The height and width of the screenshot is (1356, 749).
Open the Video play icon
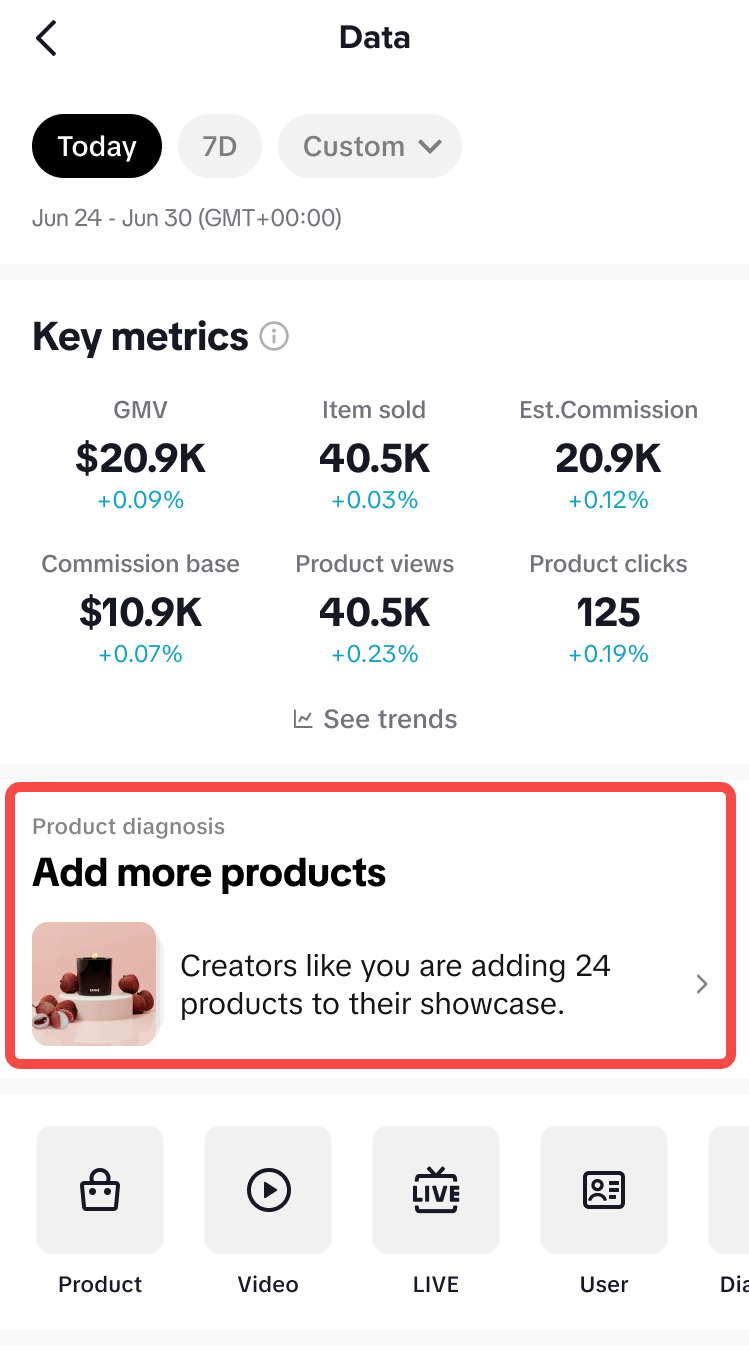tap(268, 1190)
